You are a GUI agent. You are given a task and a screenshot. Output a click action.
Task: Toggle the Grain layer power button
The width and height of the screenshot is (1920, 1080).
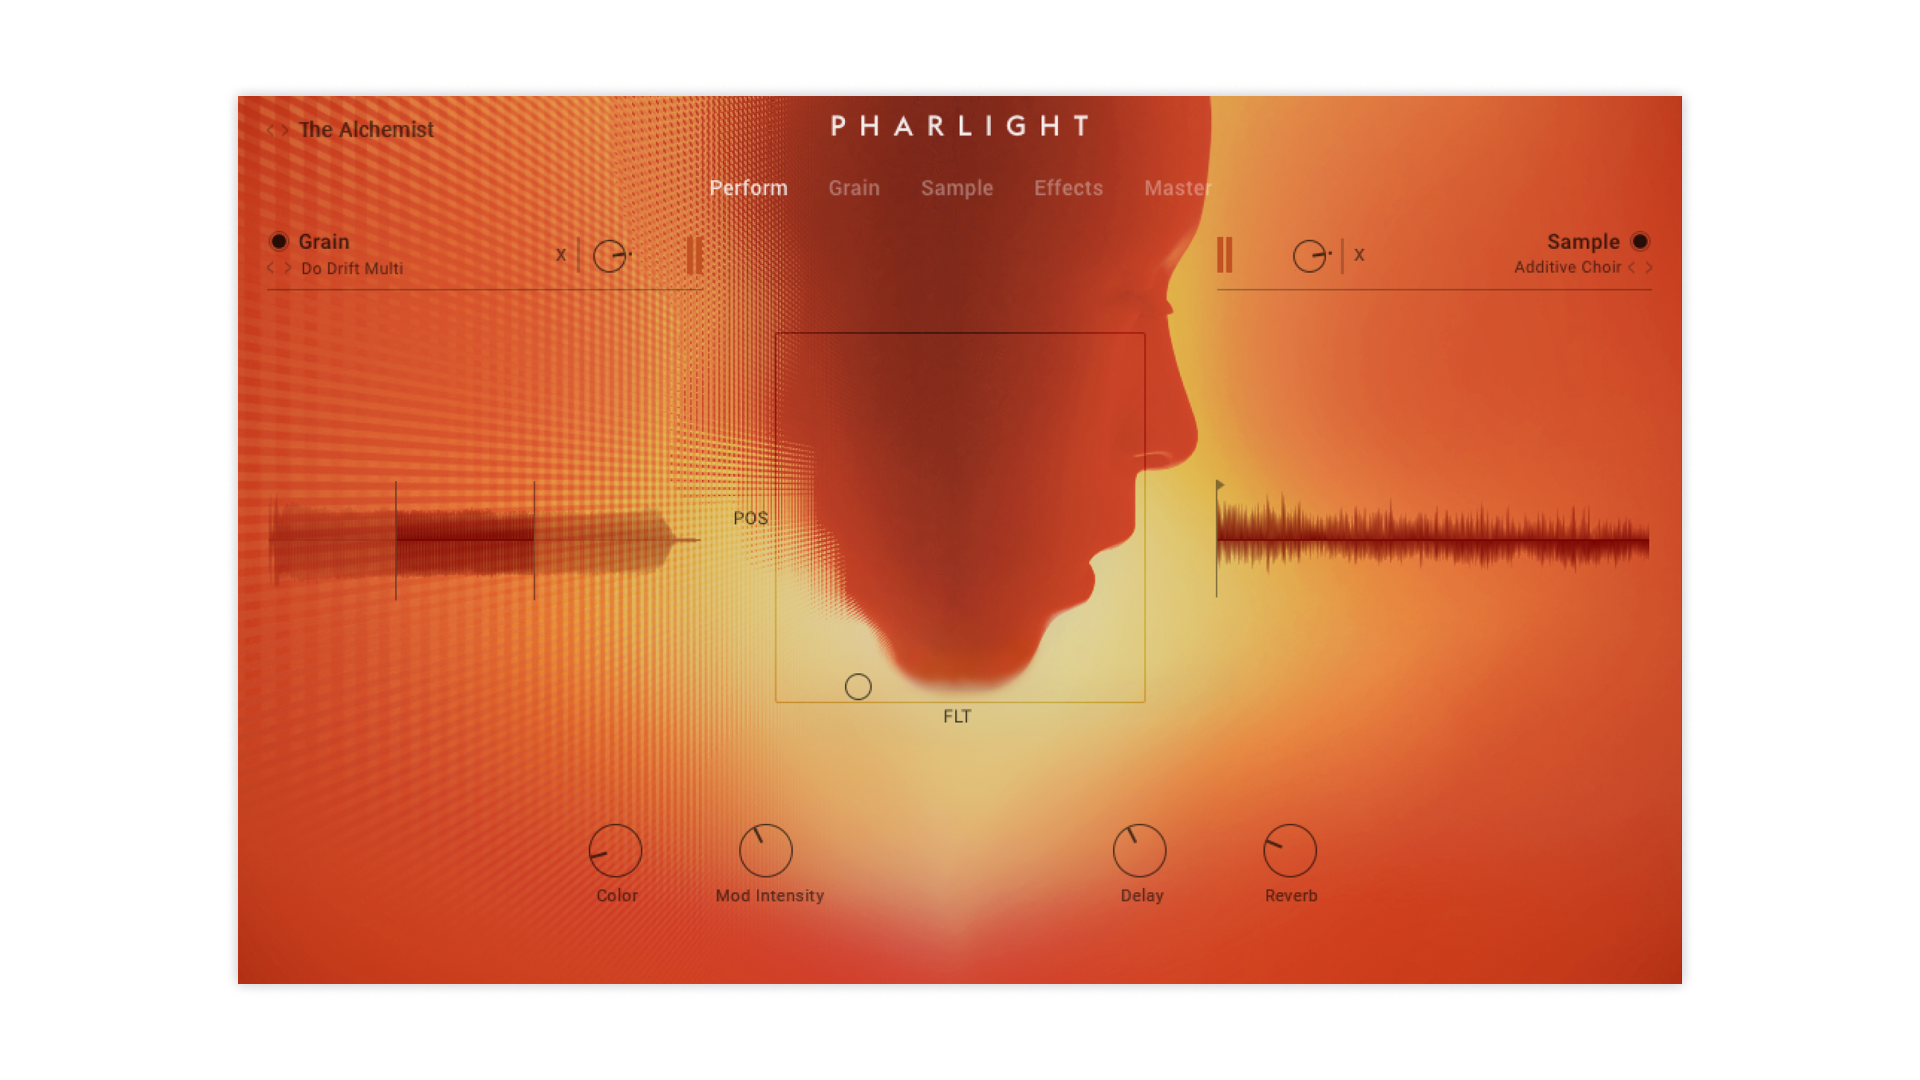(279, 241)
